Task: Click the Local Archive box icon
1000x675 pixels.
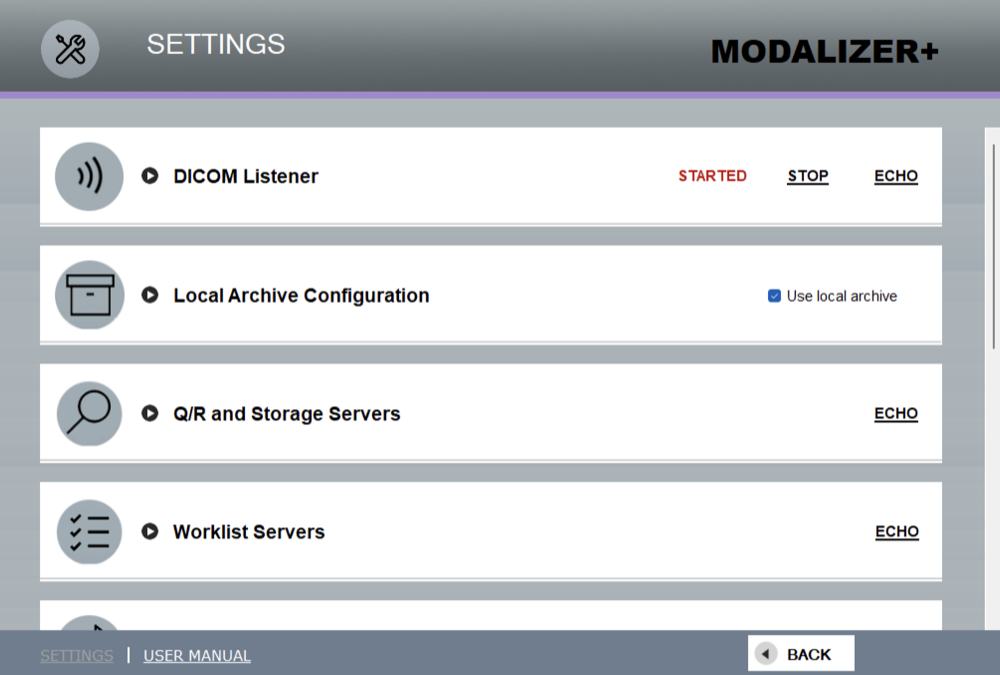Action: click(x=89, y=295)
